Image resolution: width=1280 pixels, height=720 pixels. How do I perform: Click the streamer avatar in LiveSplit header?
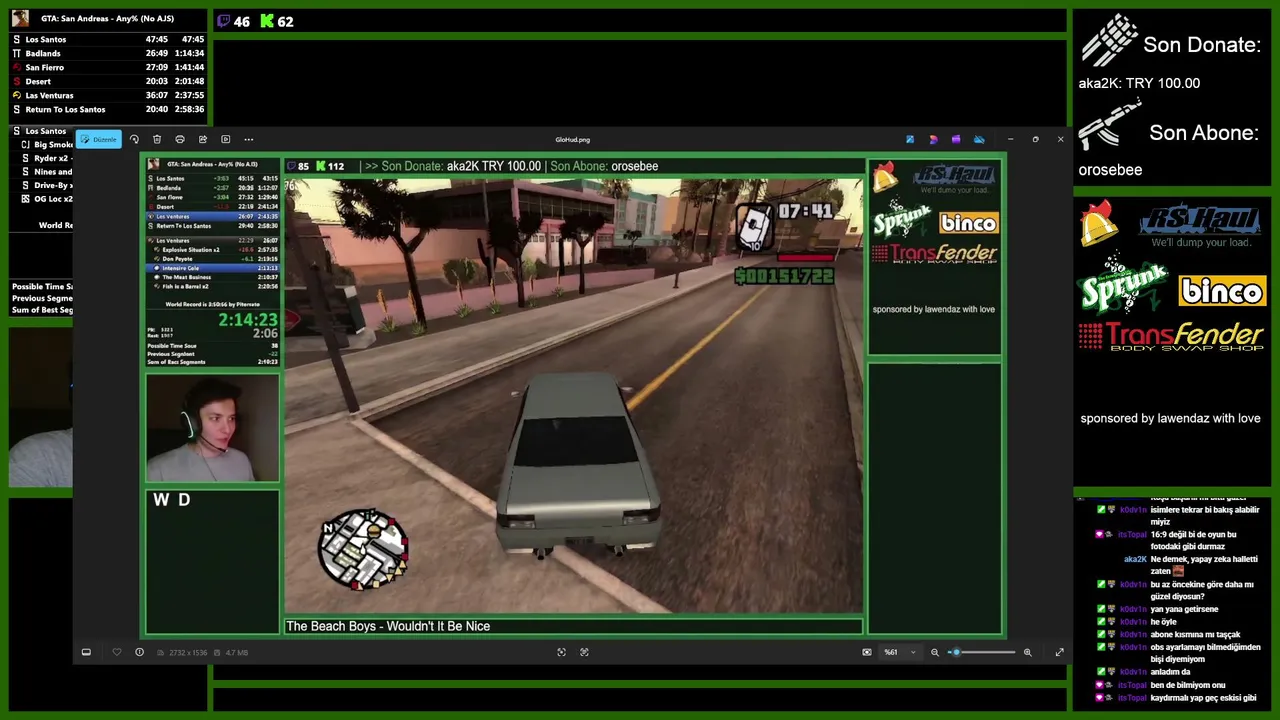click(x=20, y=18)
